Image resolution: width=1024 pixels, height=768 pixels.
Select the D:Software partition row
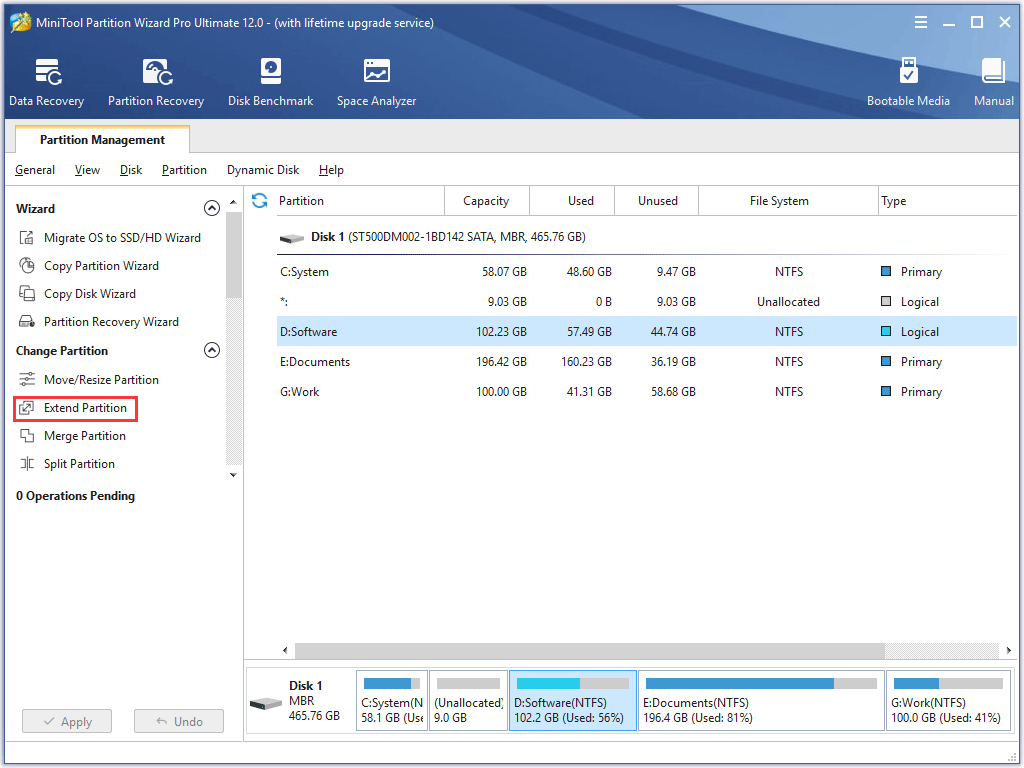[647, 332]
